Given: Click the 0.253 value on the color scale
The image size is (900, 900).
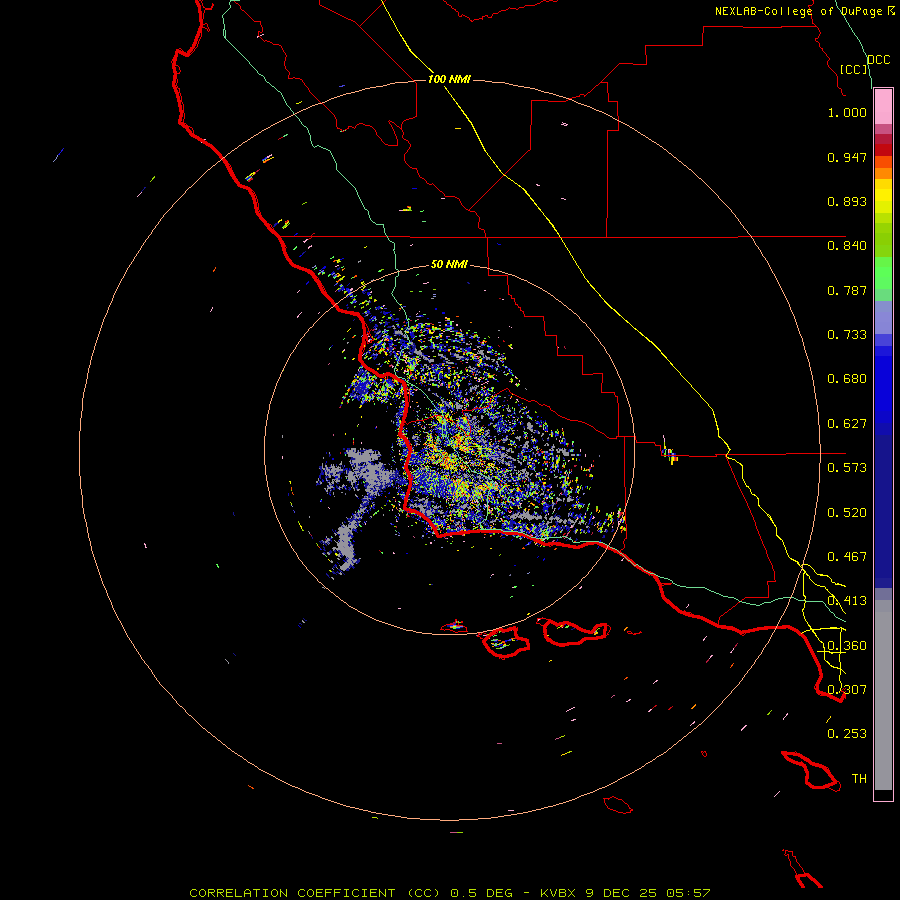Looking at the screenshot, I should (847, 734).
